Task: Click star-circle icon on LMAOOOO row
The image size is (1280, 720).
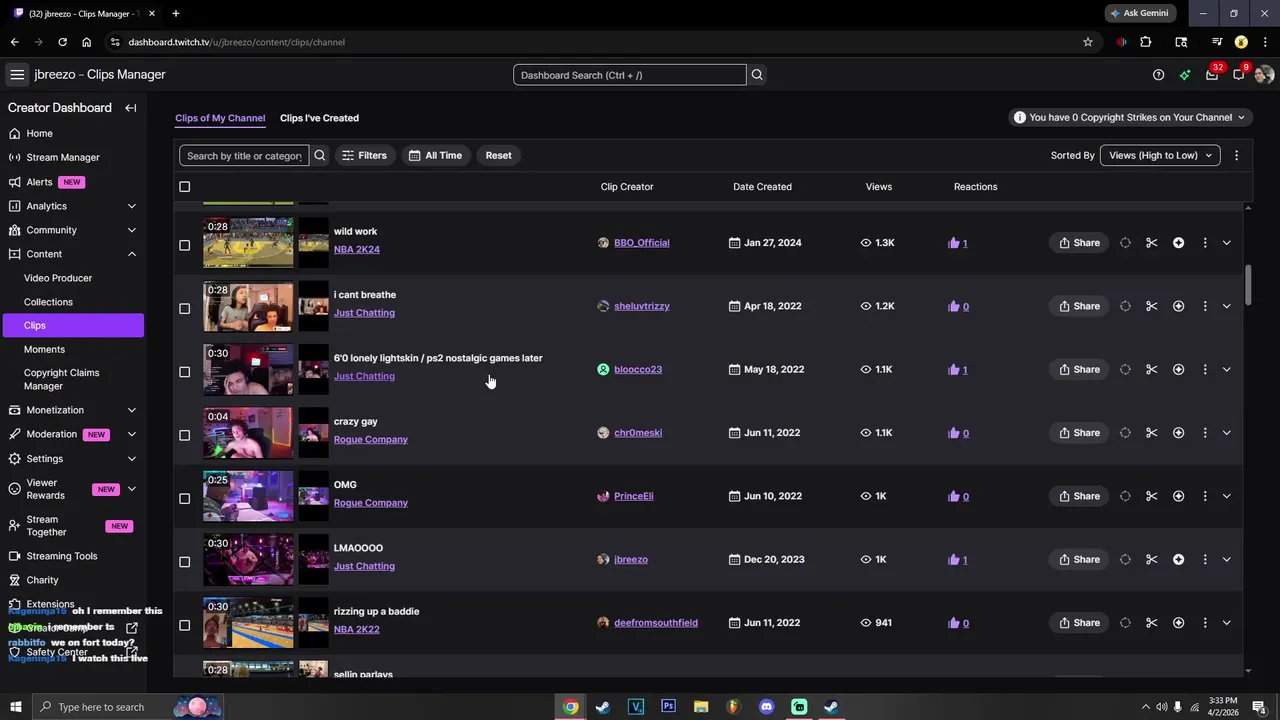Action: (x=1179, y=559)
